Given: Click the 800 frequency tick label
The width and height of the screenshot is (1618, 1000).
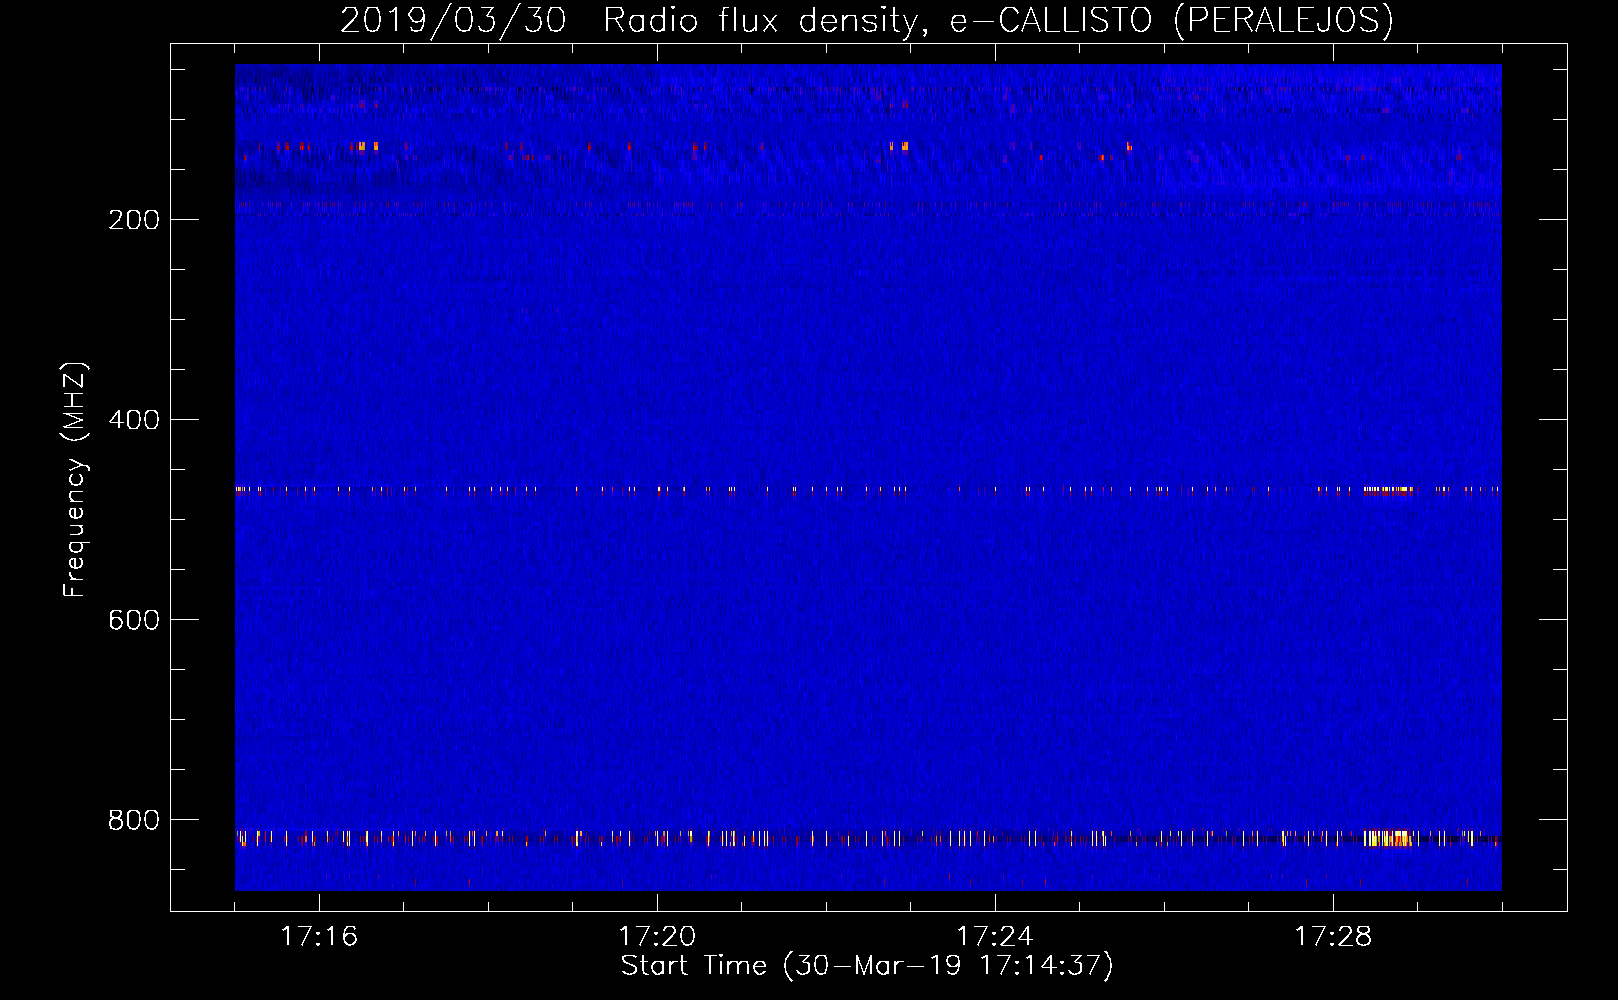Looking at the screenshot, I should coord(134,820).
